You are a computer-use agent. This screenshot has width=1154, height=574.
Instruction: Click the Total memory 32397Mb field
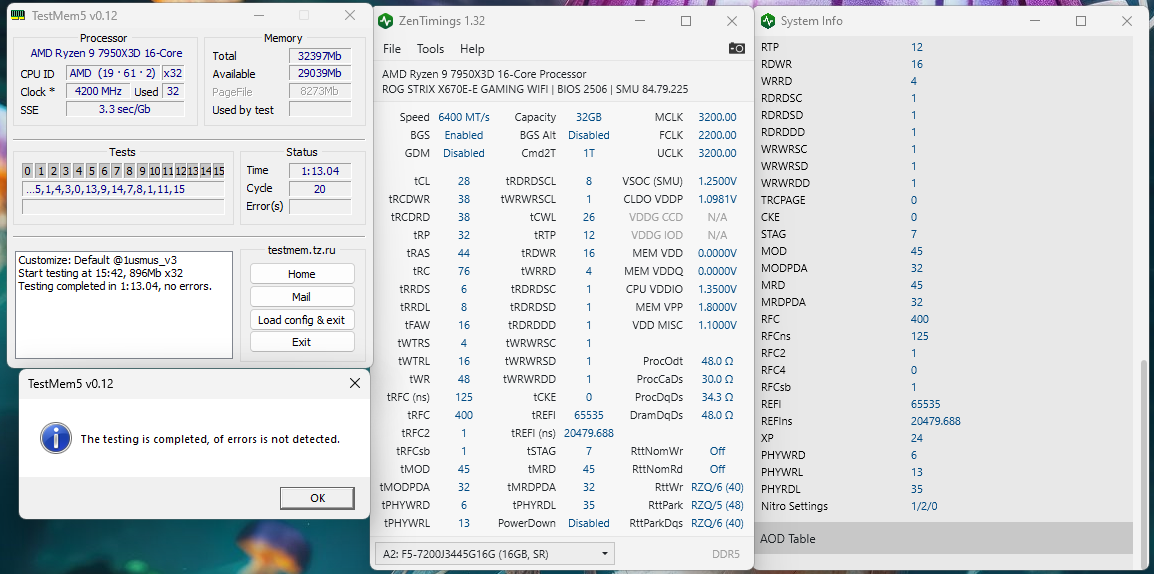pyautogui.click(x=319, y=56)
